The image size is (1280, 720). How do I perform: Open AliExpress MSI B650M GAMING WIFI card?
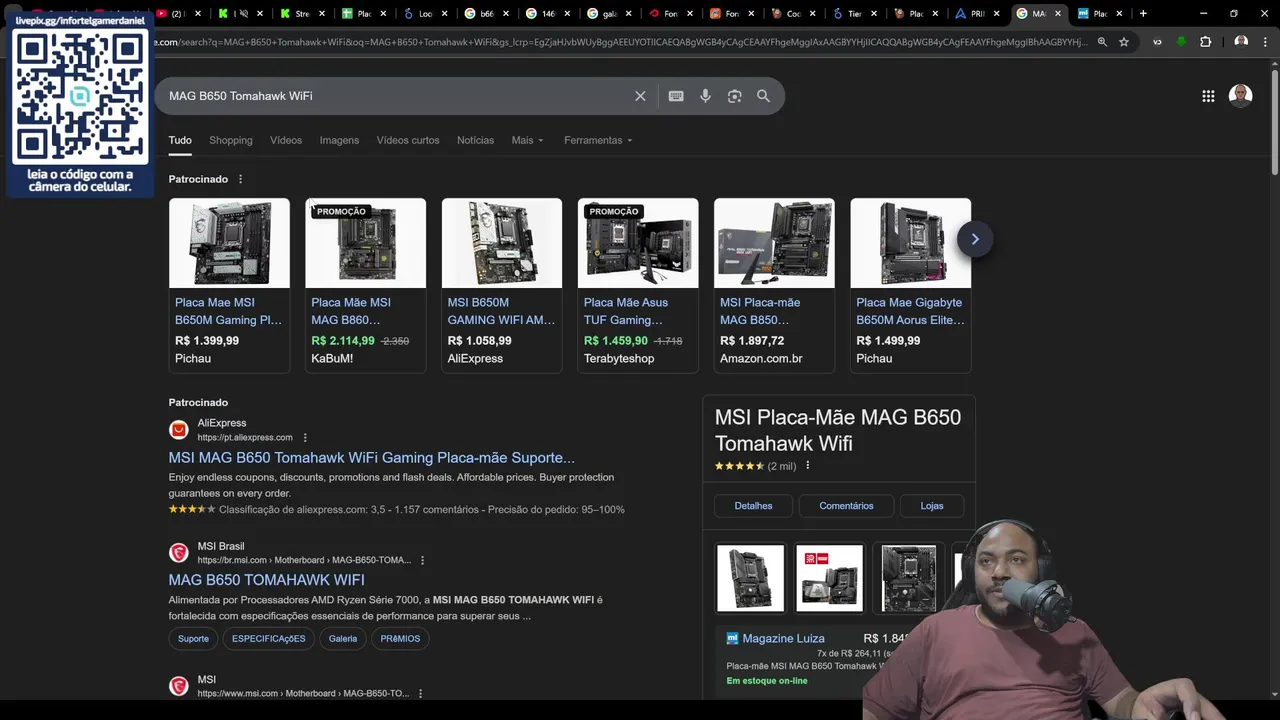[x=501, y=285]
